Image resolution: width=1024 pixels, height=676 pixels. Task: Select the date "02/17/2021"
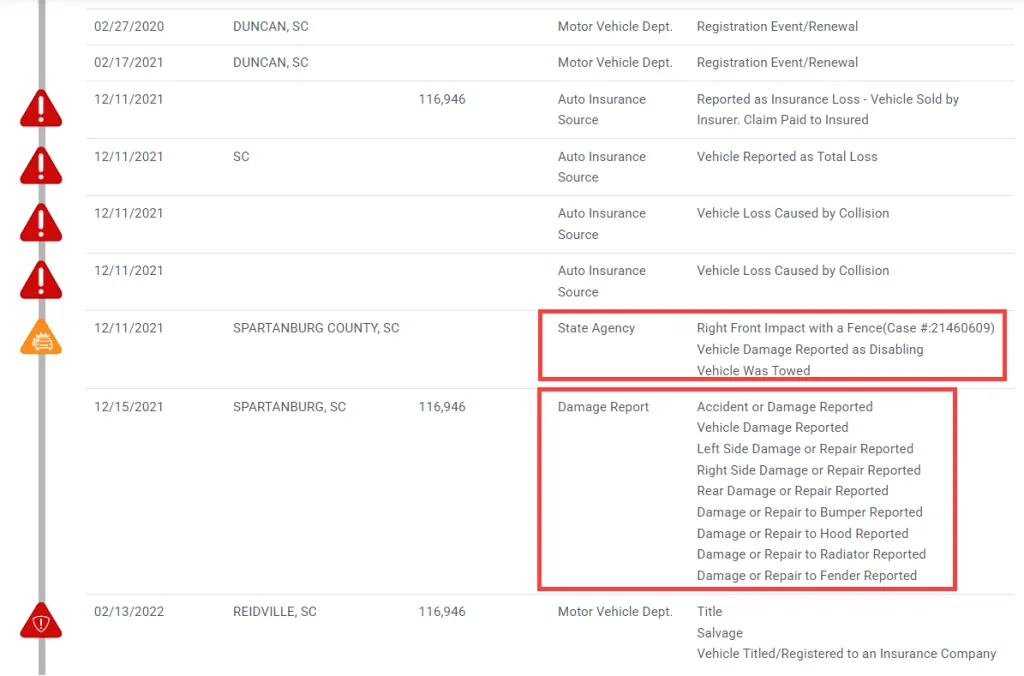[129, 63]
